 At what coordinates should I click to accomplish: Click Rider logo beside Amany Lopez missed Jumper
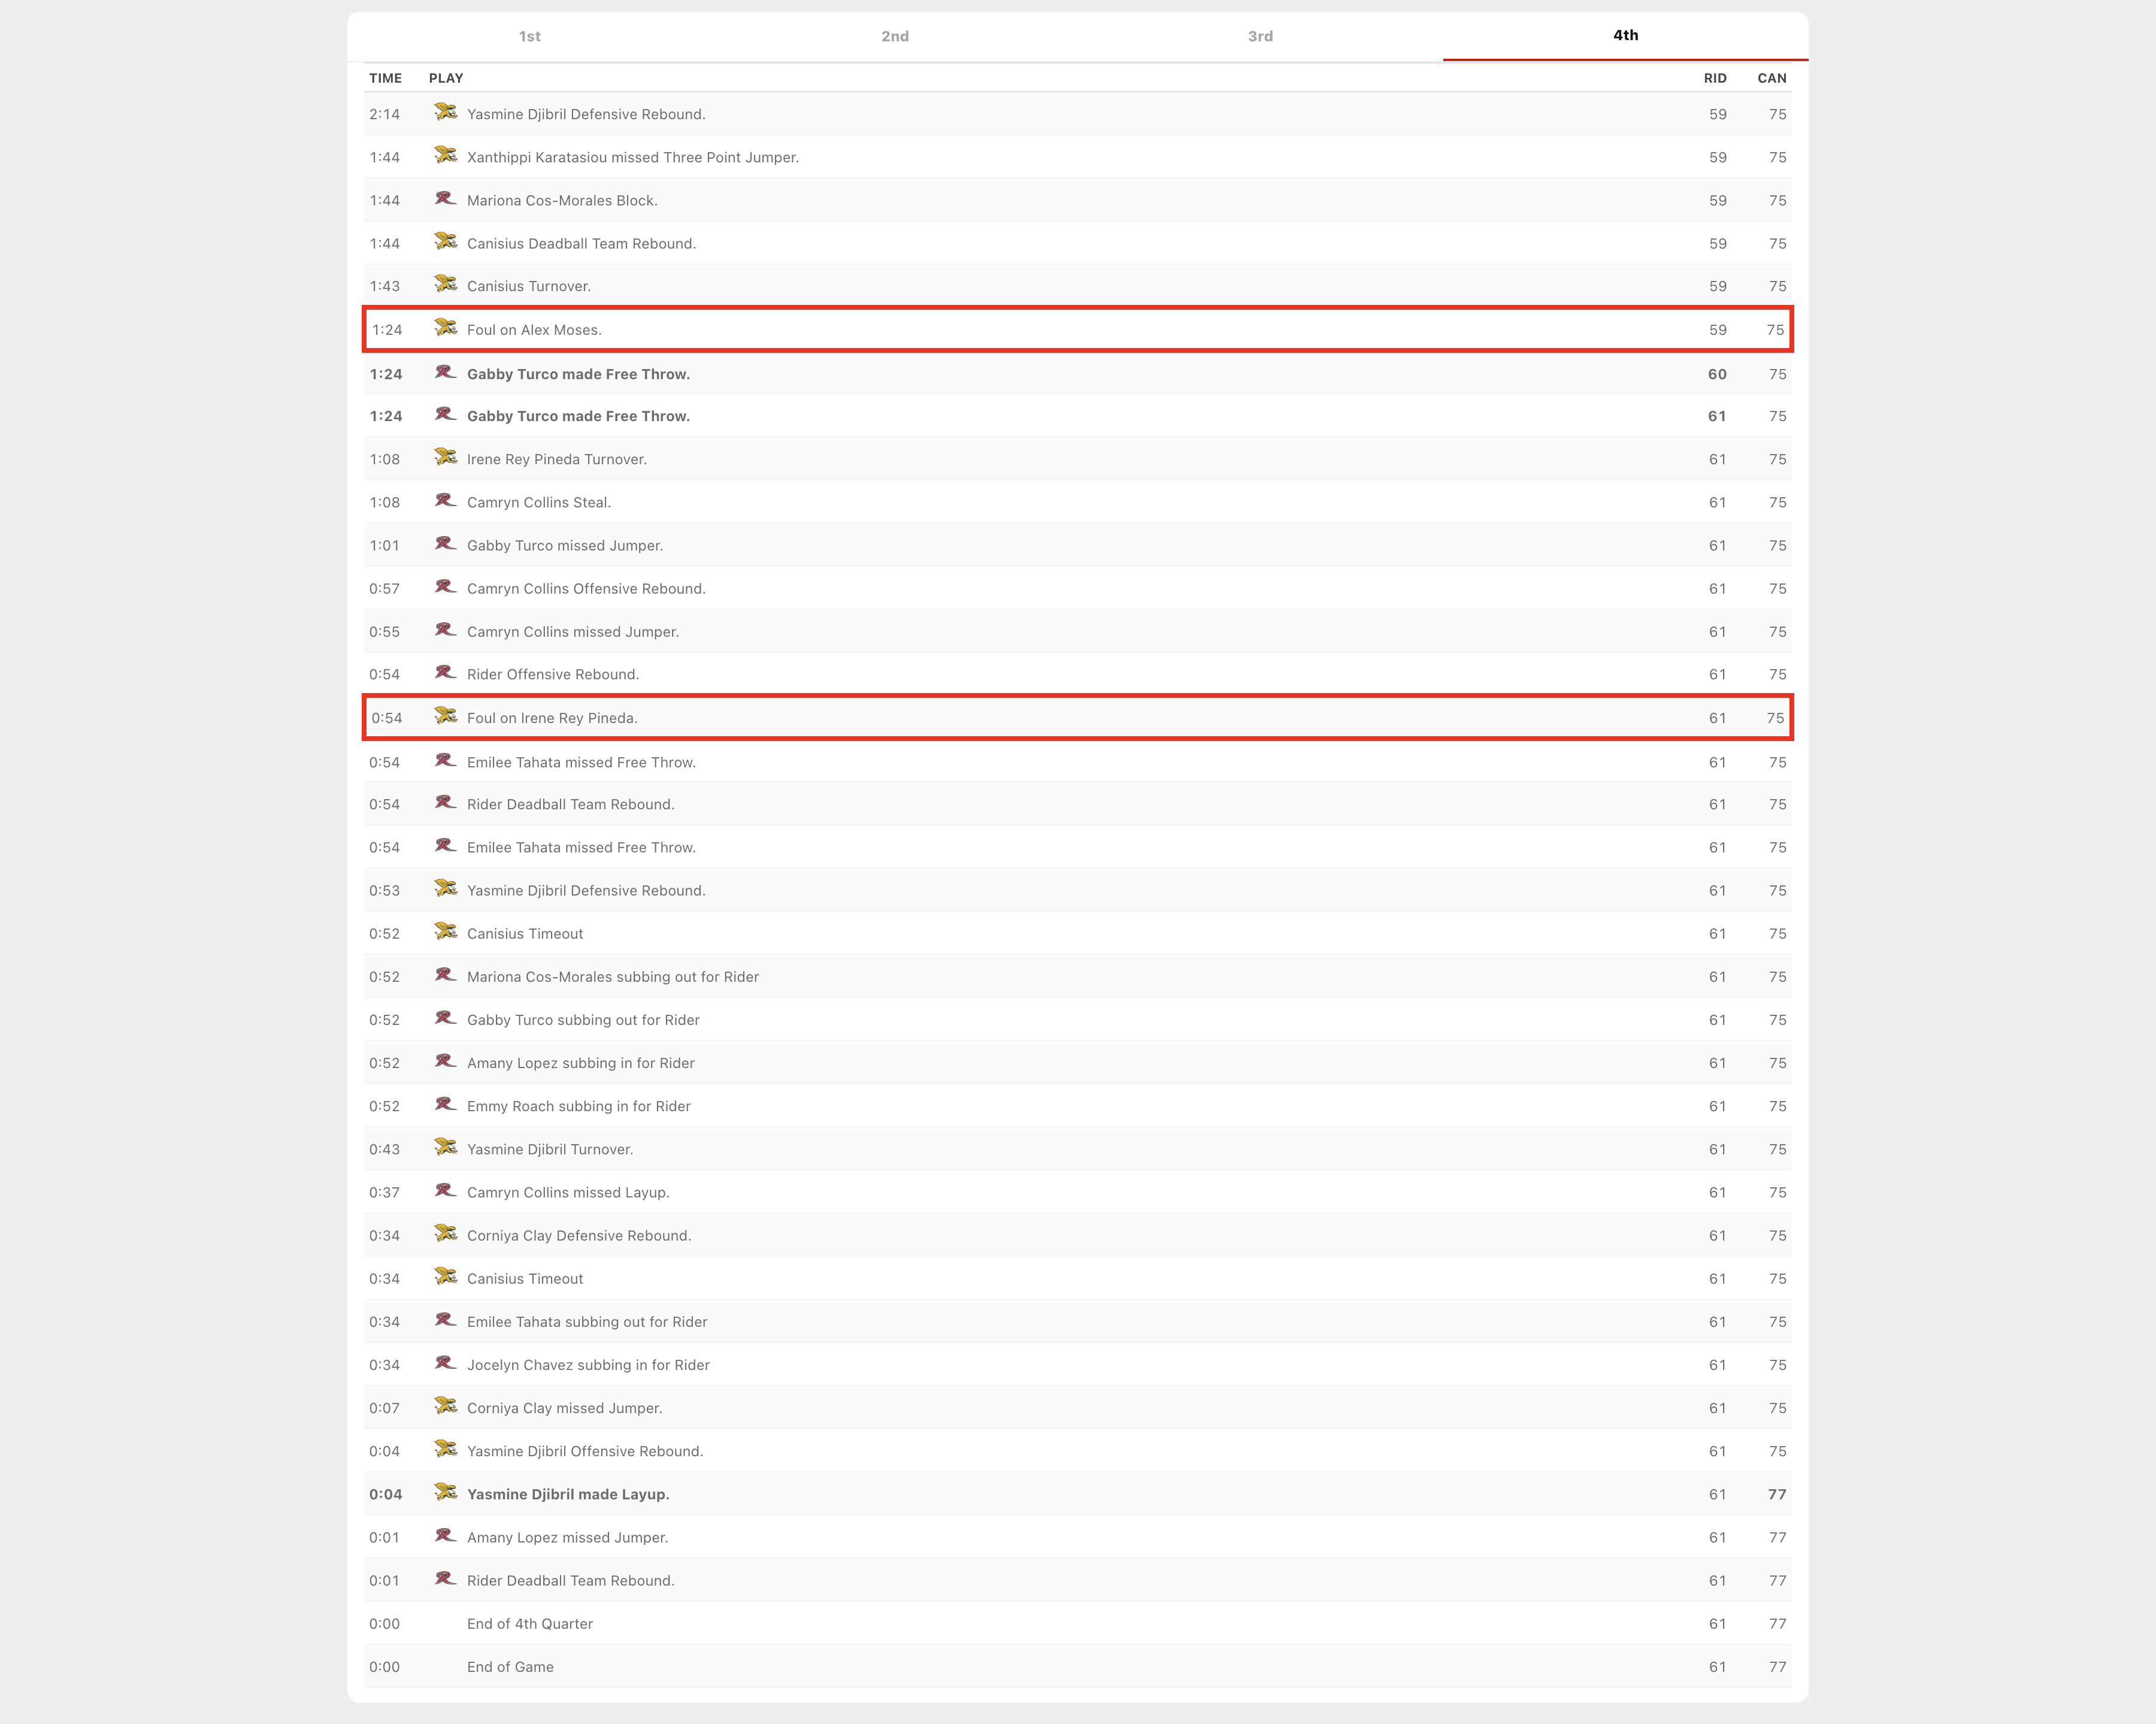click(x=445, y=1536)
